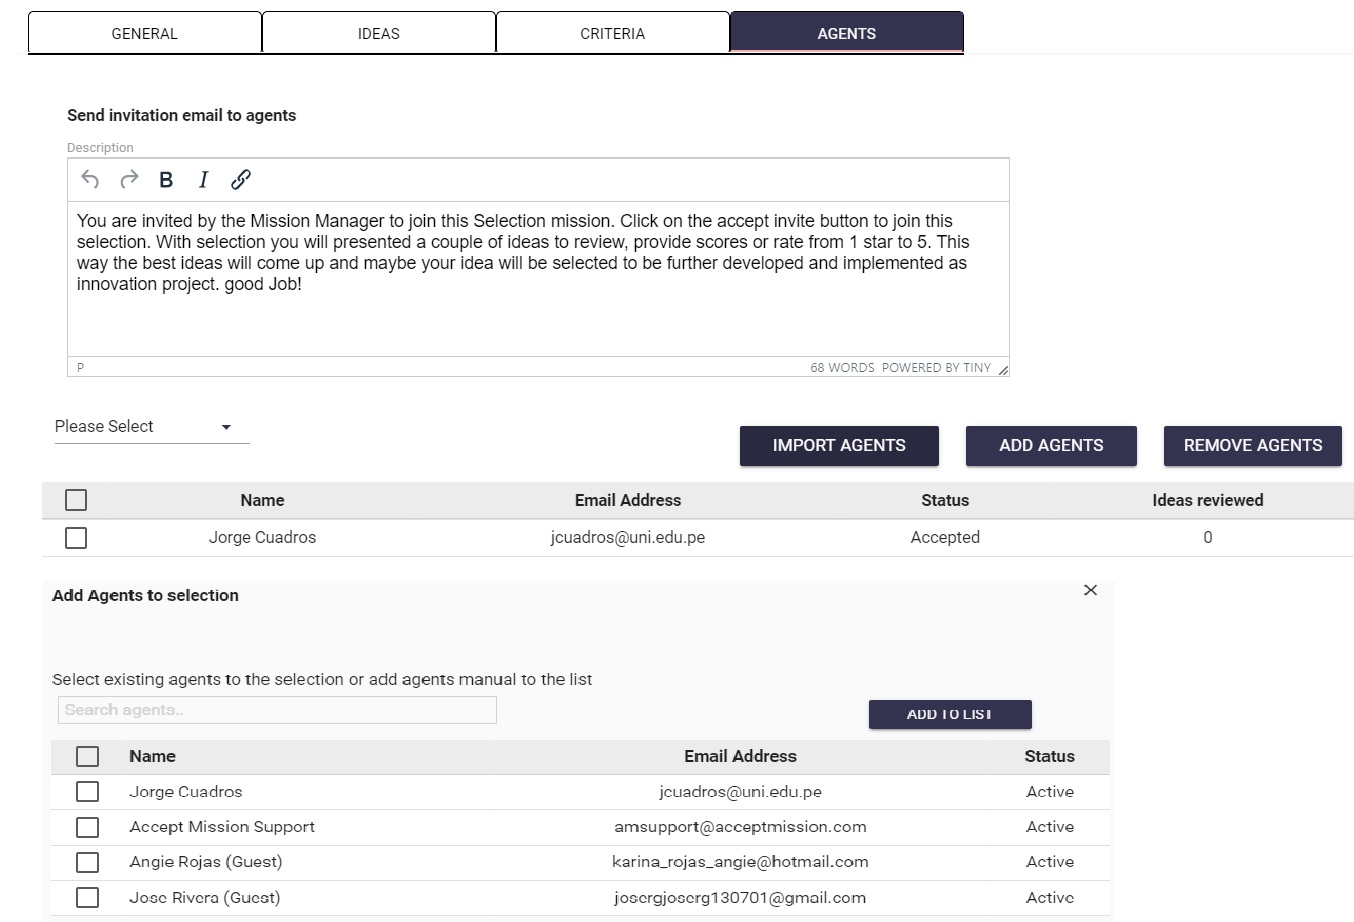The height and width of the screenshot is (922, 1354).
Task: Go to the IDEAS tab
Action: [x=379, y=33]
